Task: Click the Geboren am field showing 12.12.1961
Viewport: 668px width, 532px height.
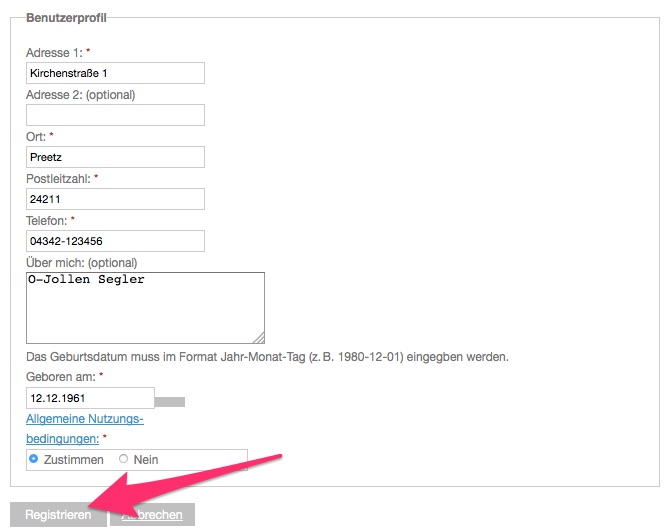Action: click(90, 398)
